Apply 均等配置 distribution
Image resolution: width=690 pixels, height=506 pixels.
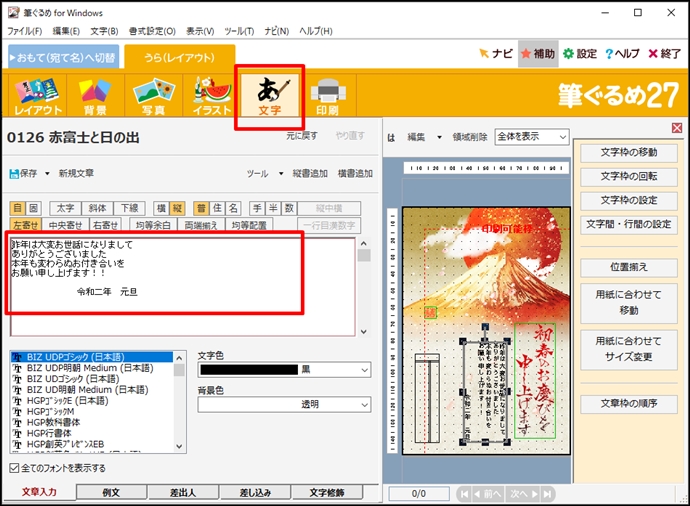249,225
